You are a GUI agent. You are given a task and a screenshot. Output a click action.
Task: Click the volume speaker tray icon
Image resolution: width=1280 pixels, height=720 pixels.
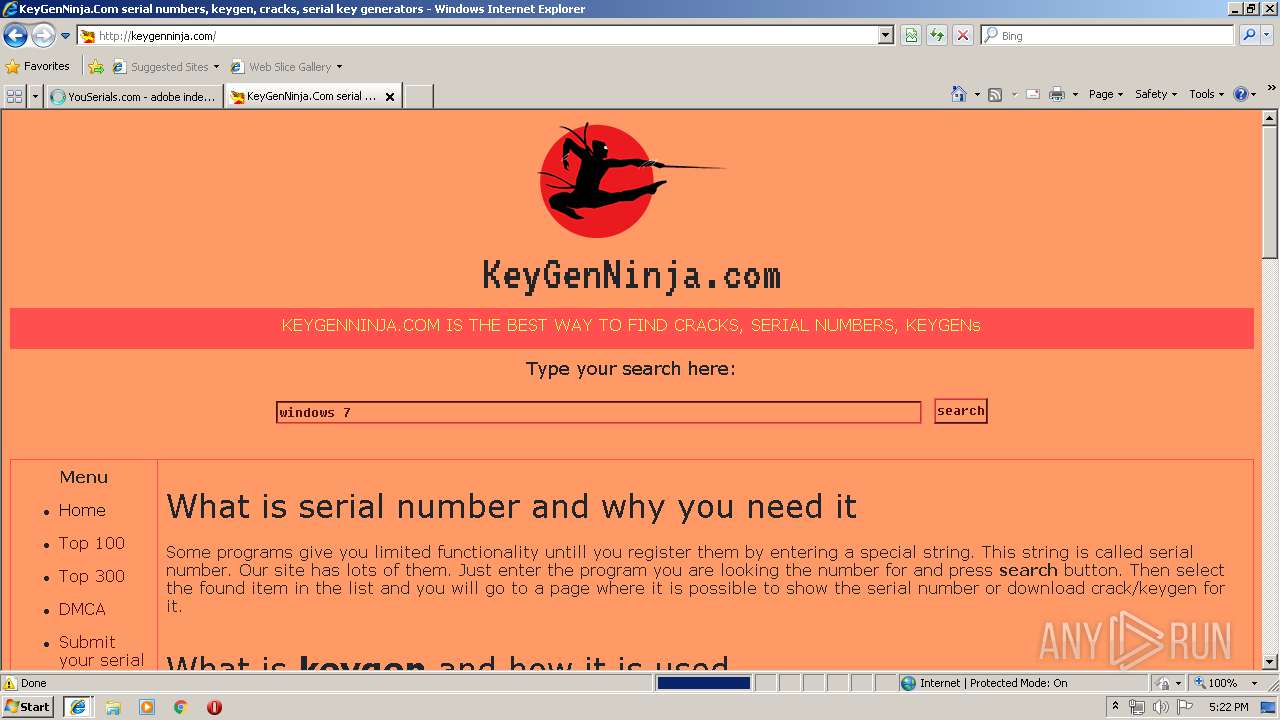coord(1160,707)
